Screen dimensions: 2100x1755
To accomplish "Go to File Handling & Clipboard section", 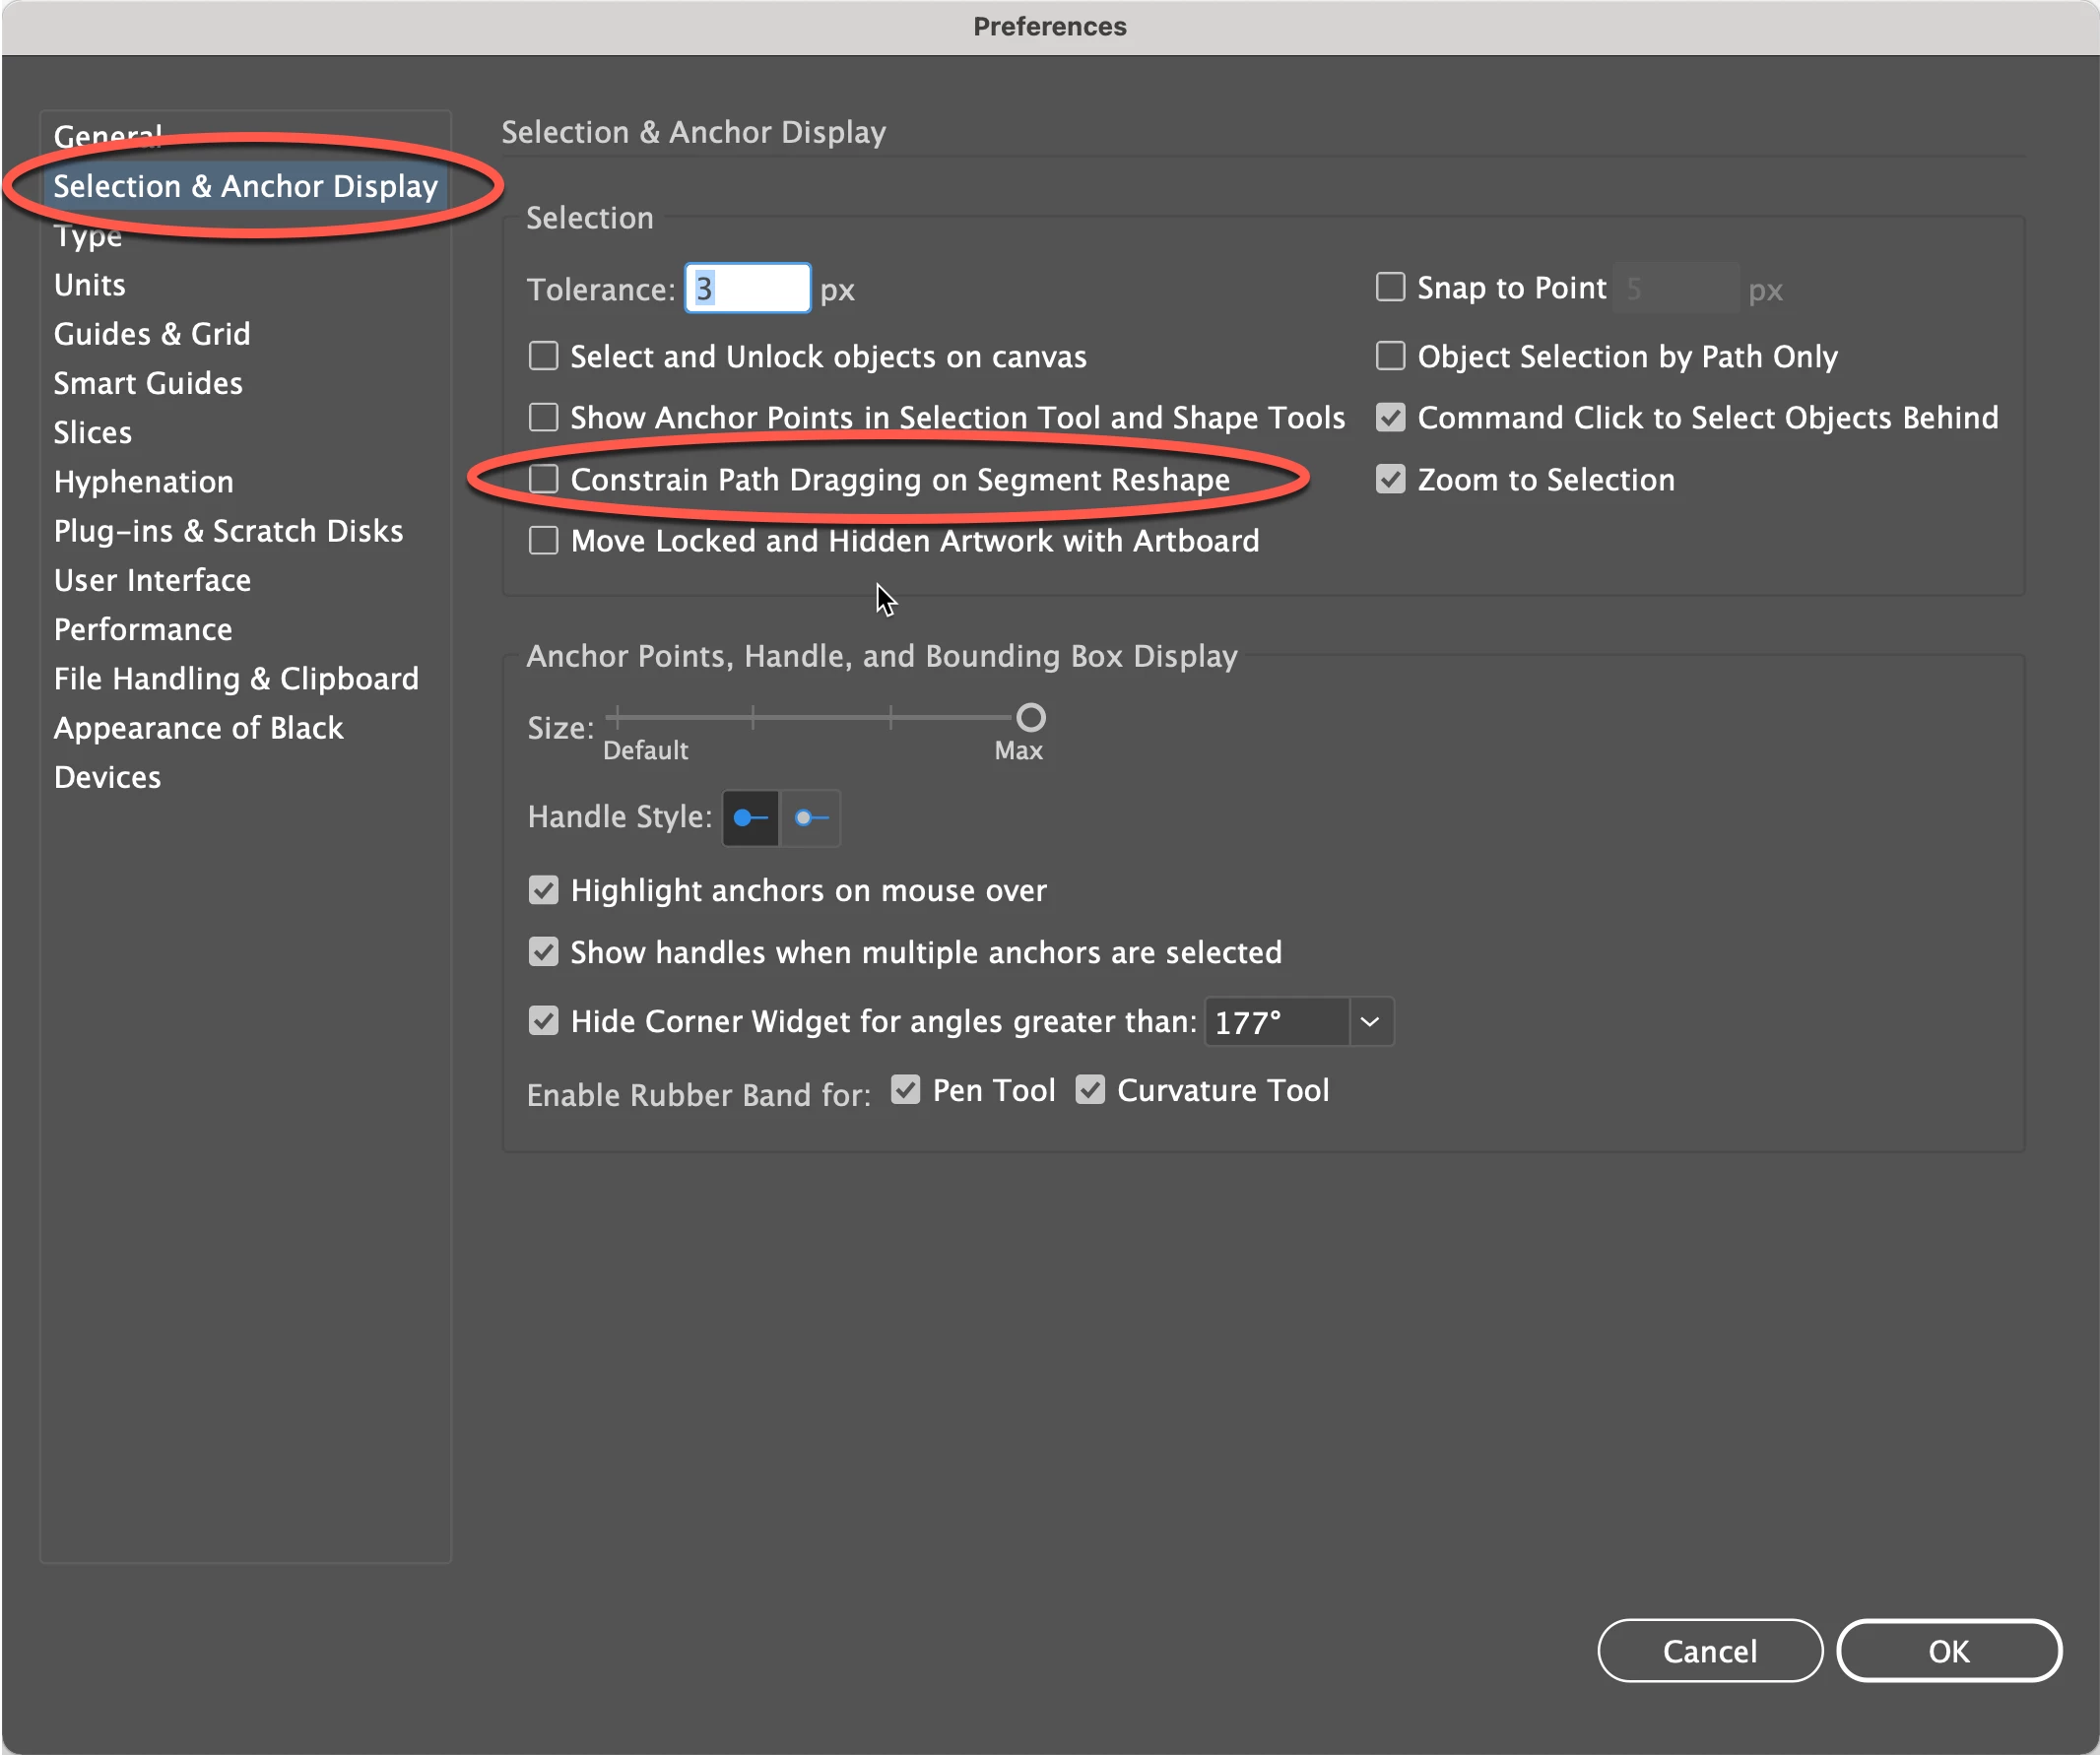I will pos(236,679).
